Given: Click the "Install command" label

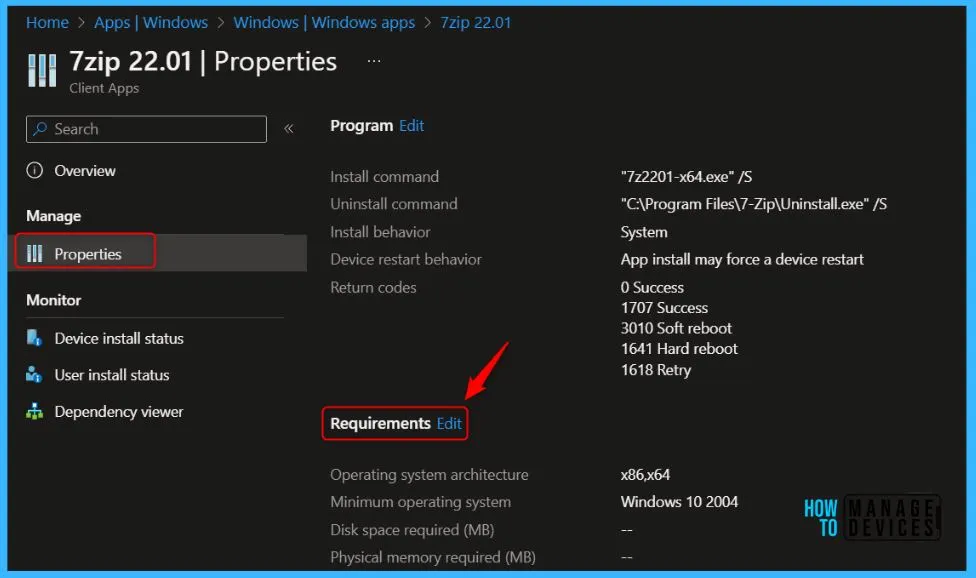Looking at the screenshot, I should coord(384,177).
